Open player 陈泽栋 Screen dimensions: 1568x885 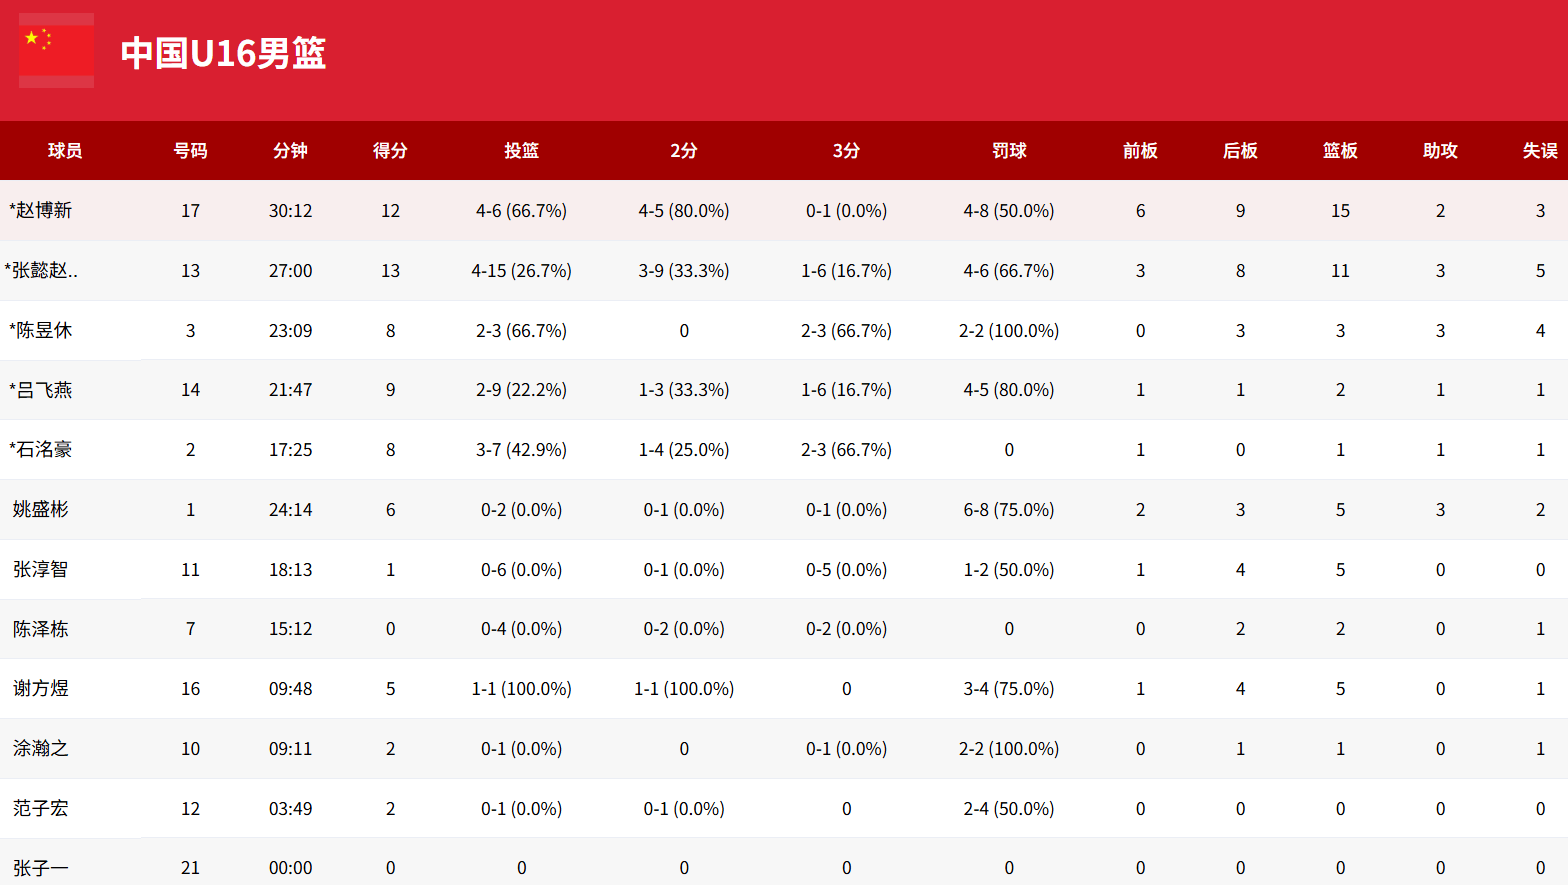tap(41, 629)
